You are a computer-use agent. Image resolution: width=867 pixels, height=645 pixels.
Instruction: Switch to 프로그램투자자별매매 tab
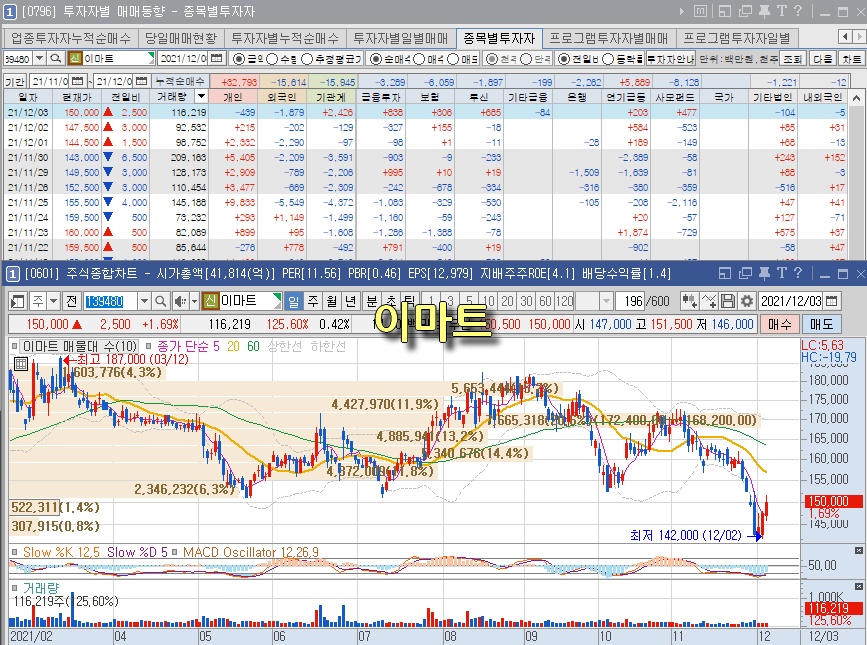point(609,38)
